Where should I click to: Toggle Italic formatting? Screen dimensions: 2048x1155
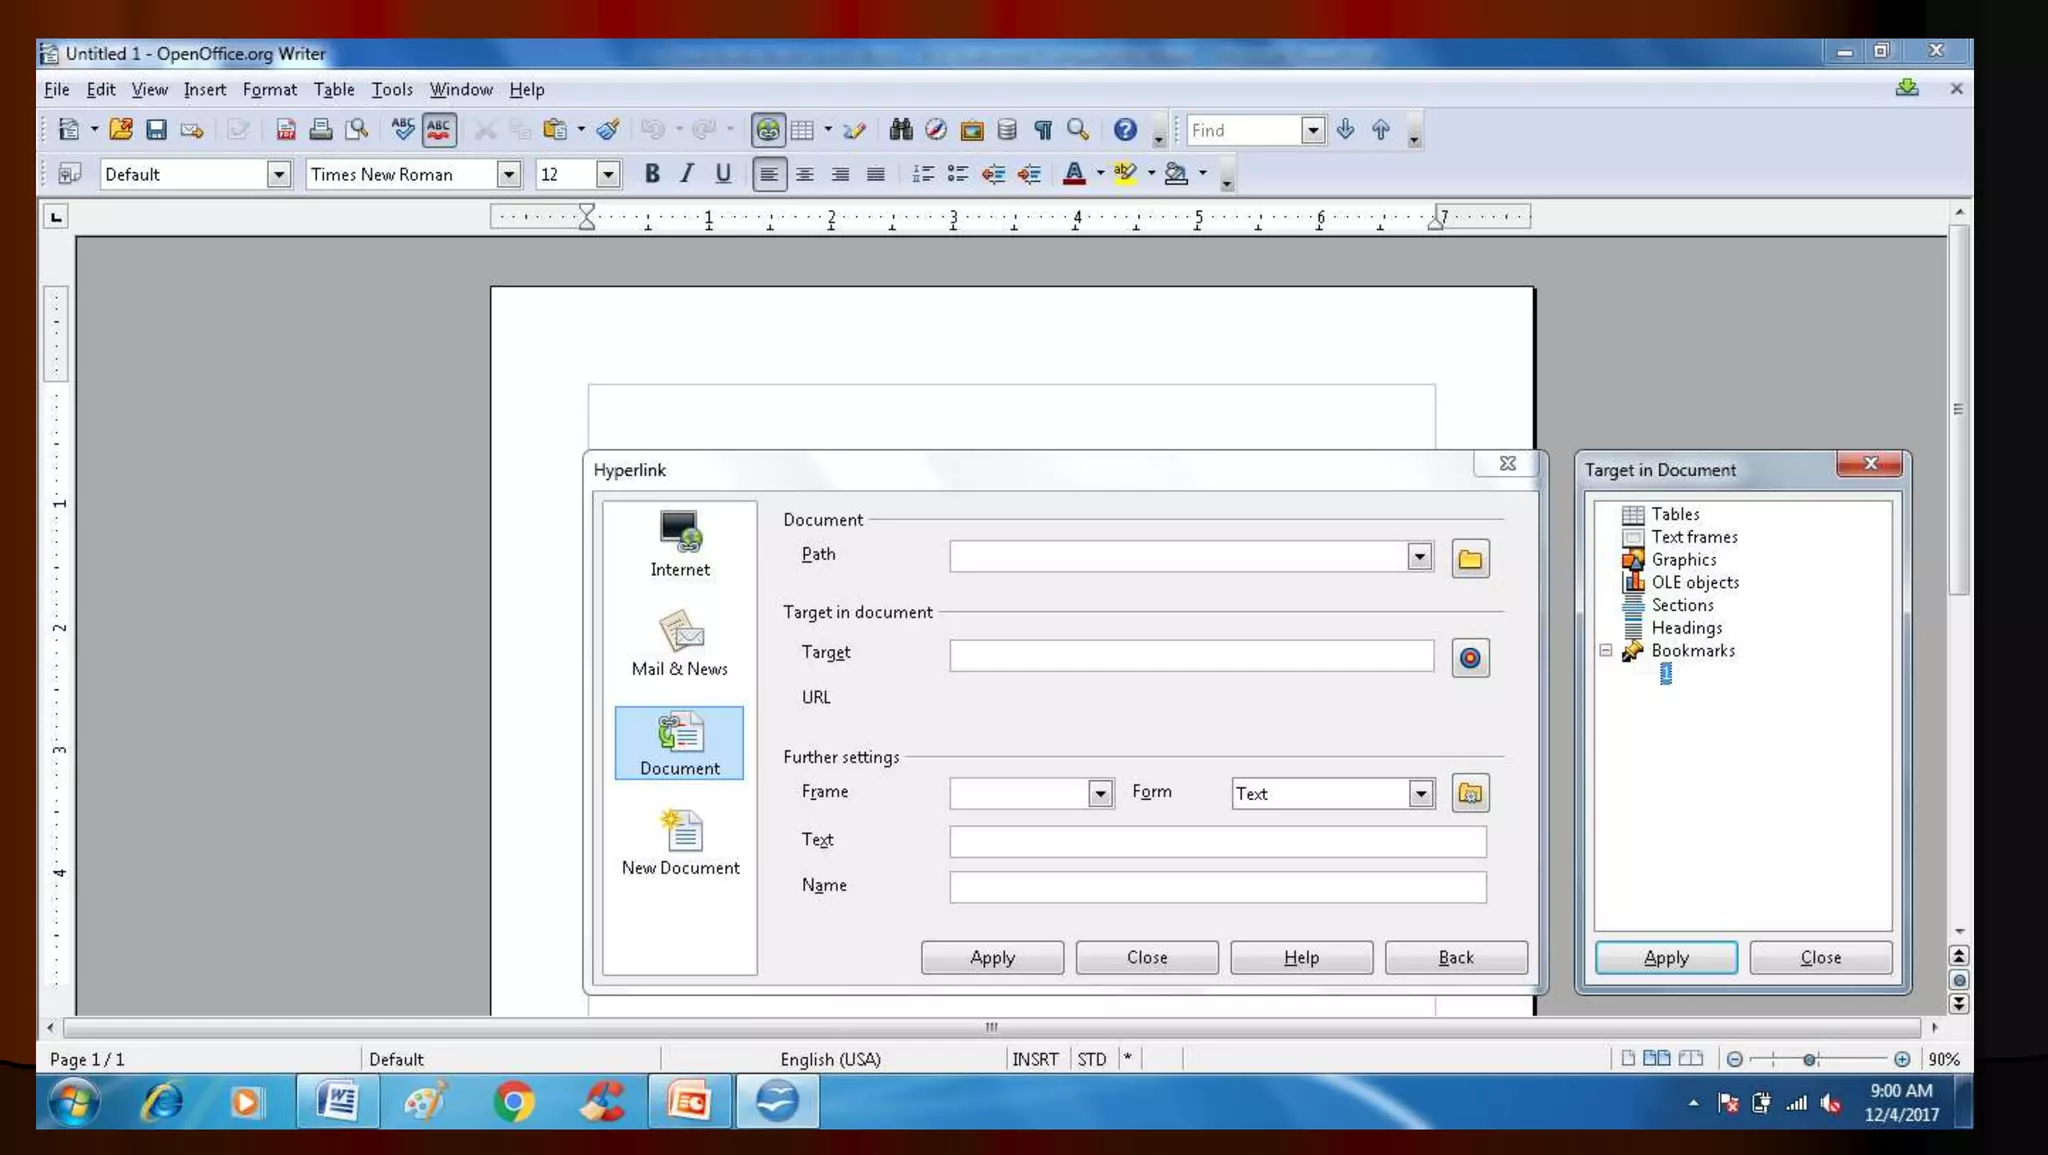687,174
